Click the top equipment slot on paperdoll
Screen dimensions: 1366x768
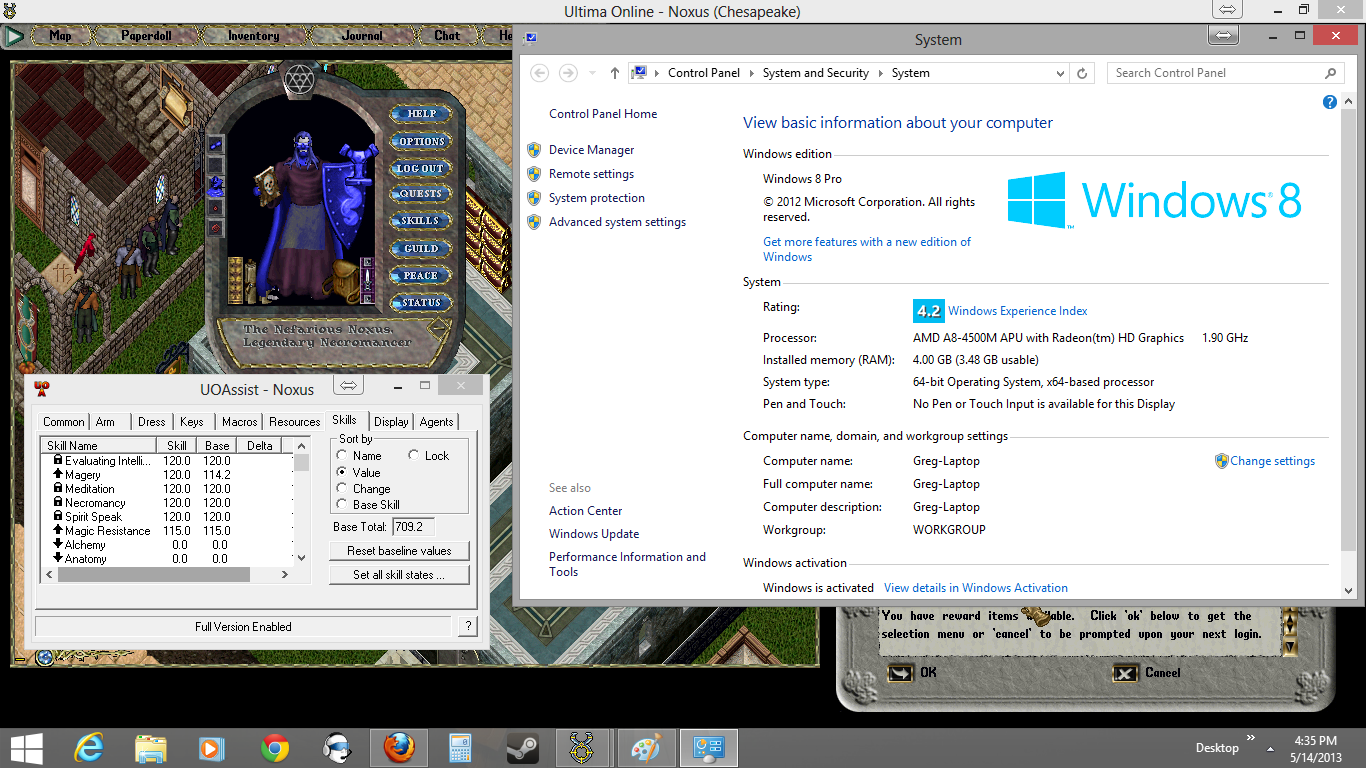click(216, 144)
